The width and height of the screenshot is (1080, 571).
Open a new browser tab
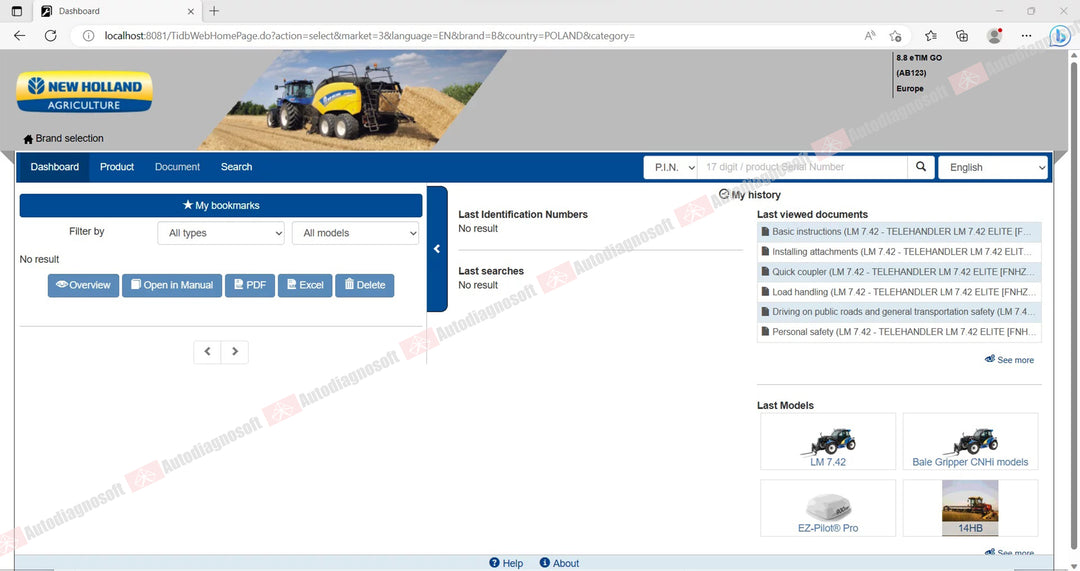point(214,11)
